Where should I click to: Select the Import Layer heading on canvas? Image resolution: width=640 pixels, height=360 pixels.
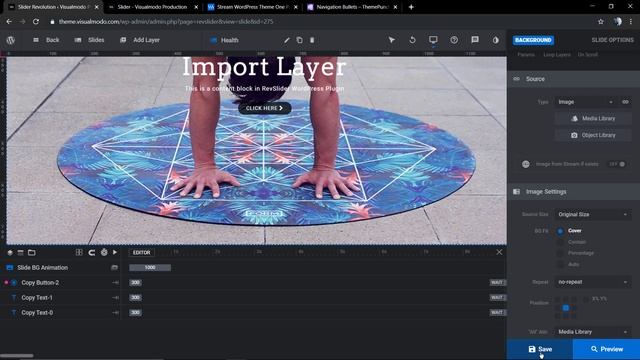(x=264, y=67)
